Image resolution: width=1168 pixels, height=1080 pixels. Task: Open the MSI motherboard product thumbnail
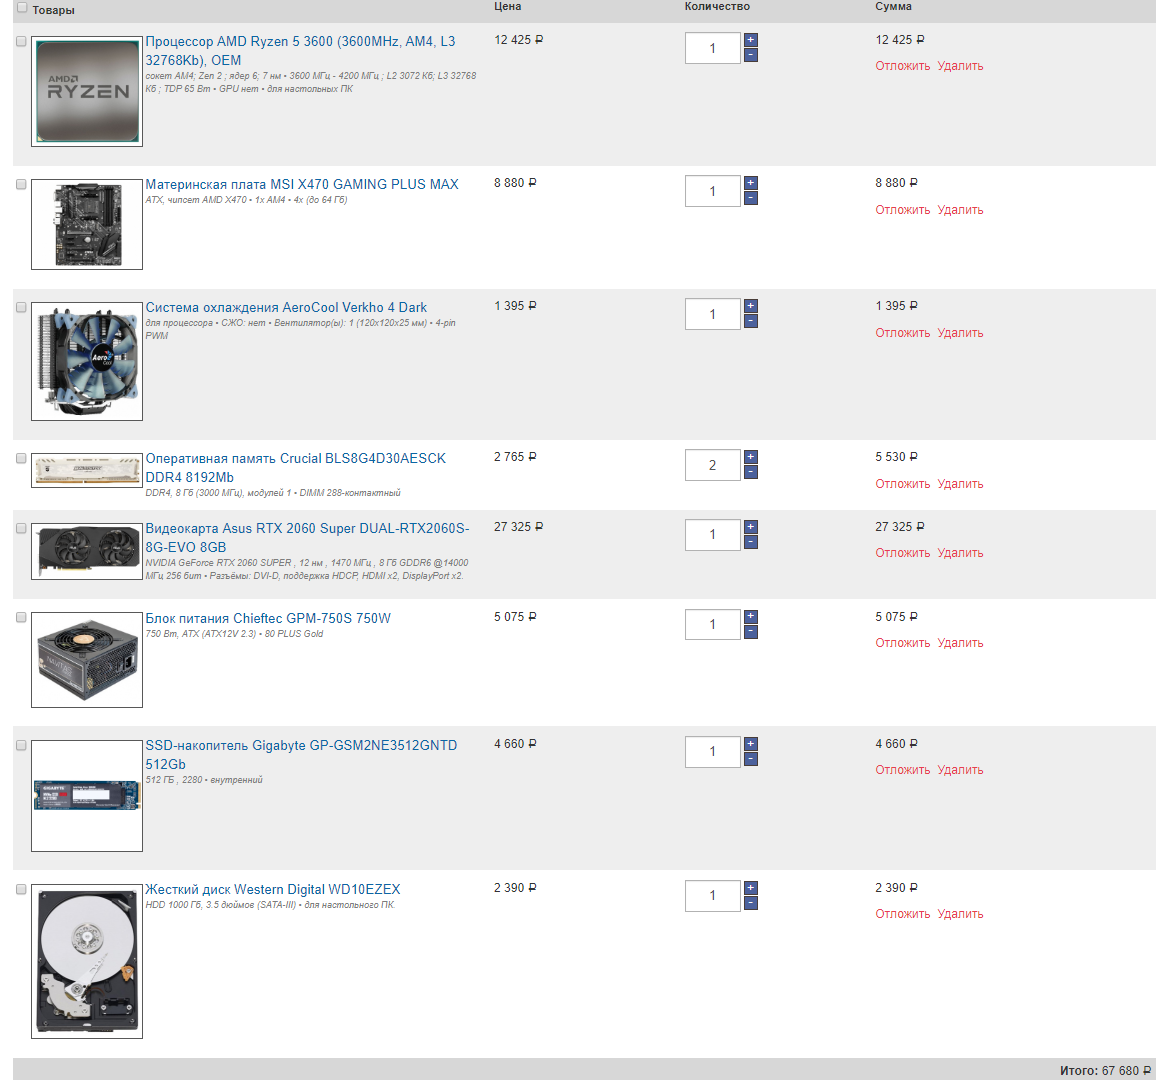click(x=87, y=224)
